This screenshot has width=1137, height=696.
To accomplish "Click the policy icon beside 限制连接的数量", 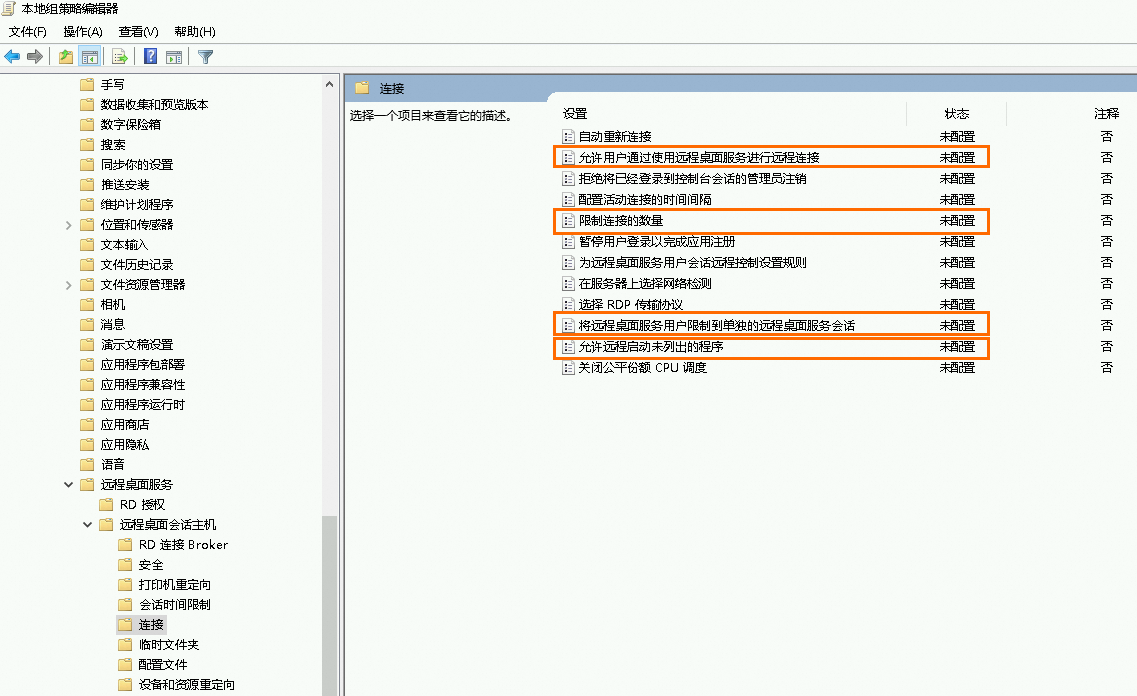I will coord(568,220).
